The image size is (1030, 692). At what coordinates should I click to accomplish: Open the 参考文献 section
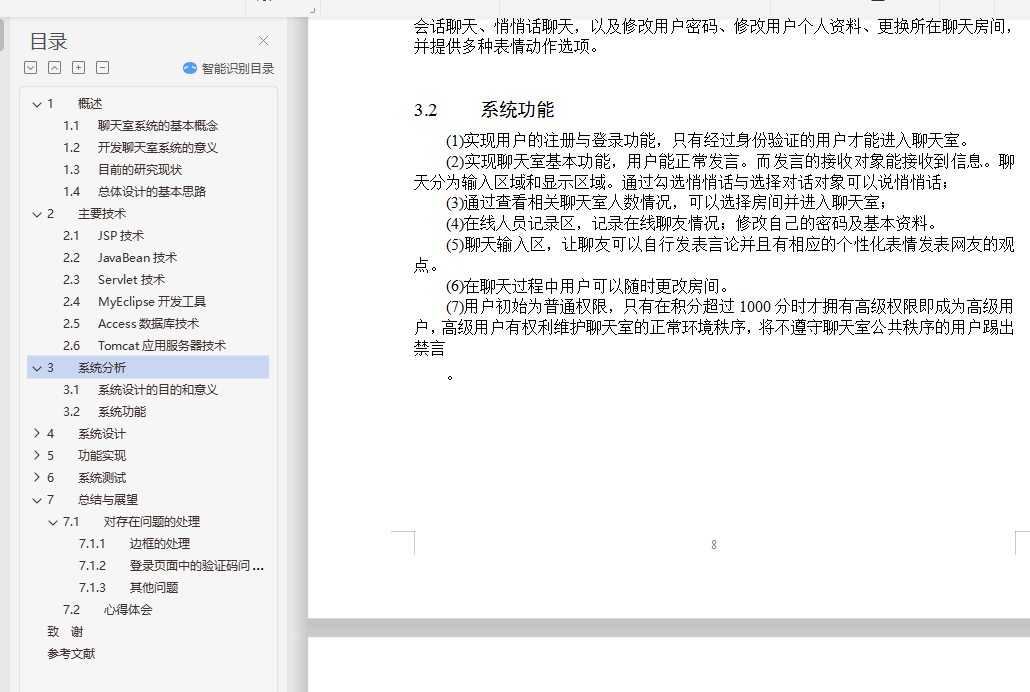pyautogui.click(x=71, y=654)
